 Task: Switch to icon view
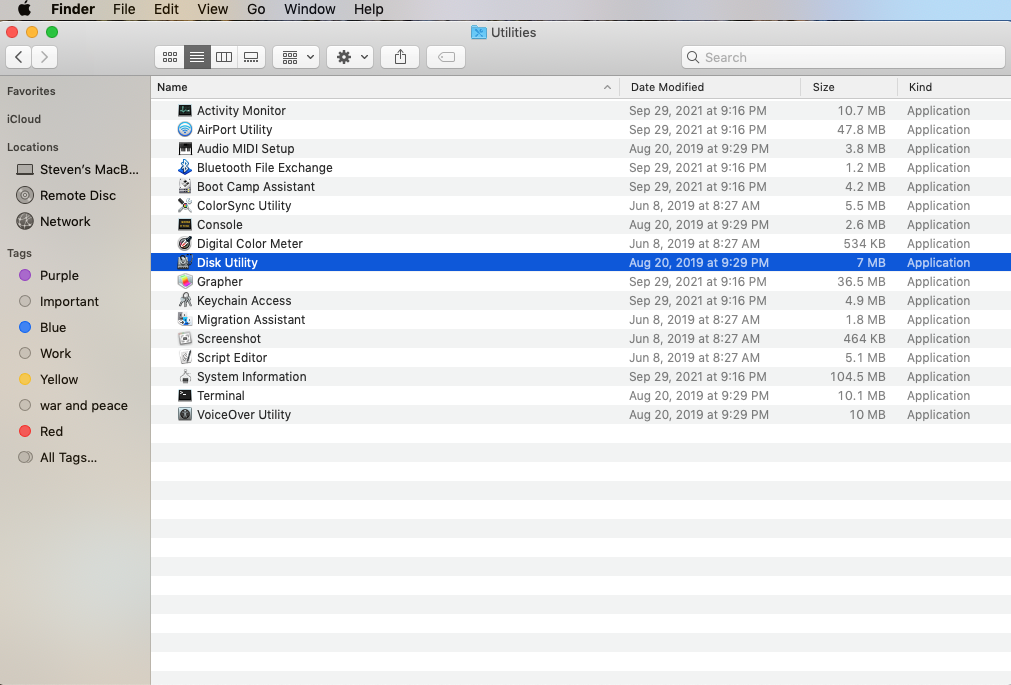tap(170, 57)
